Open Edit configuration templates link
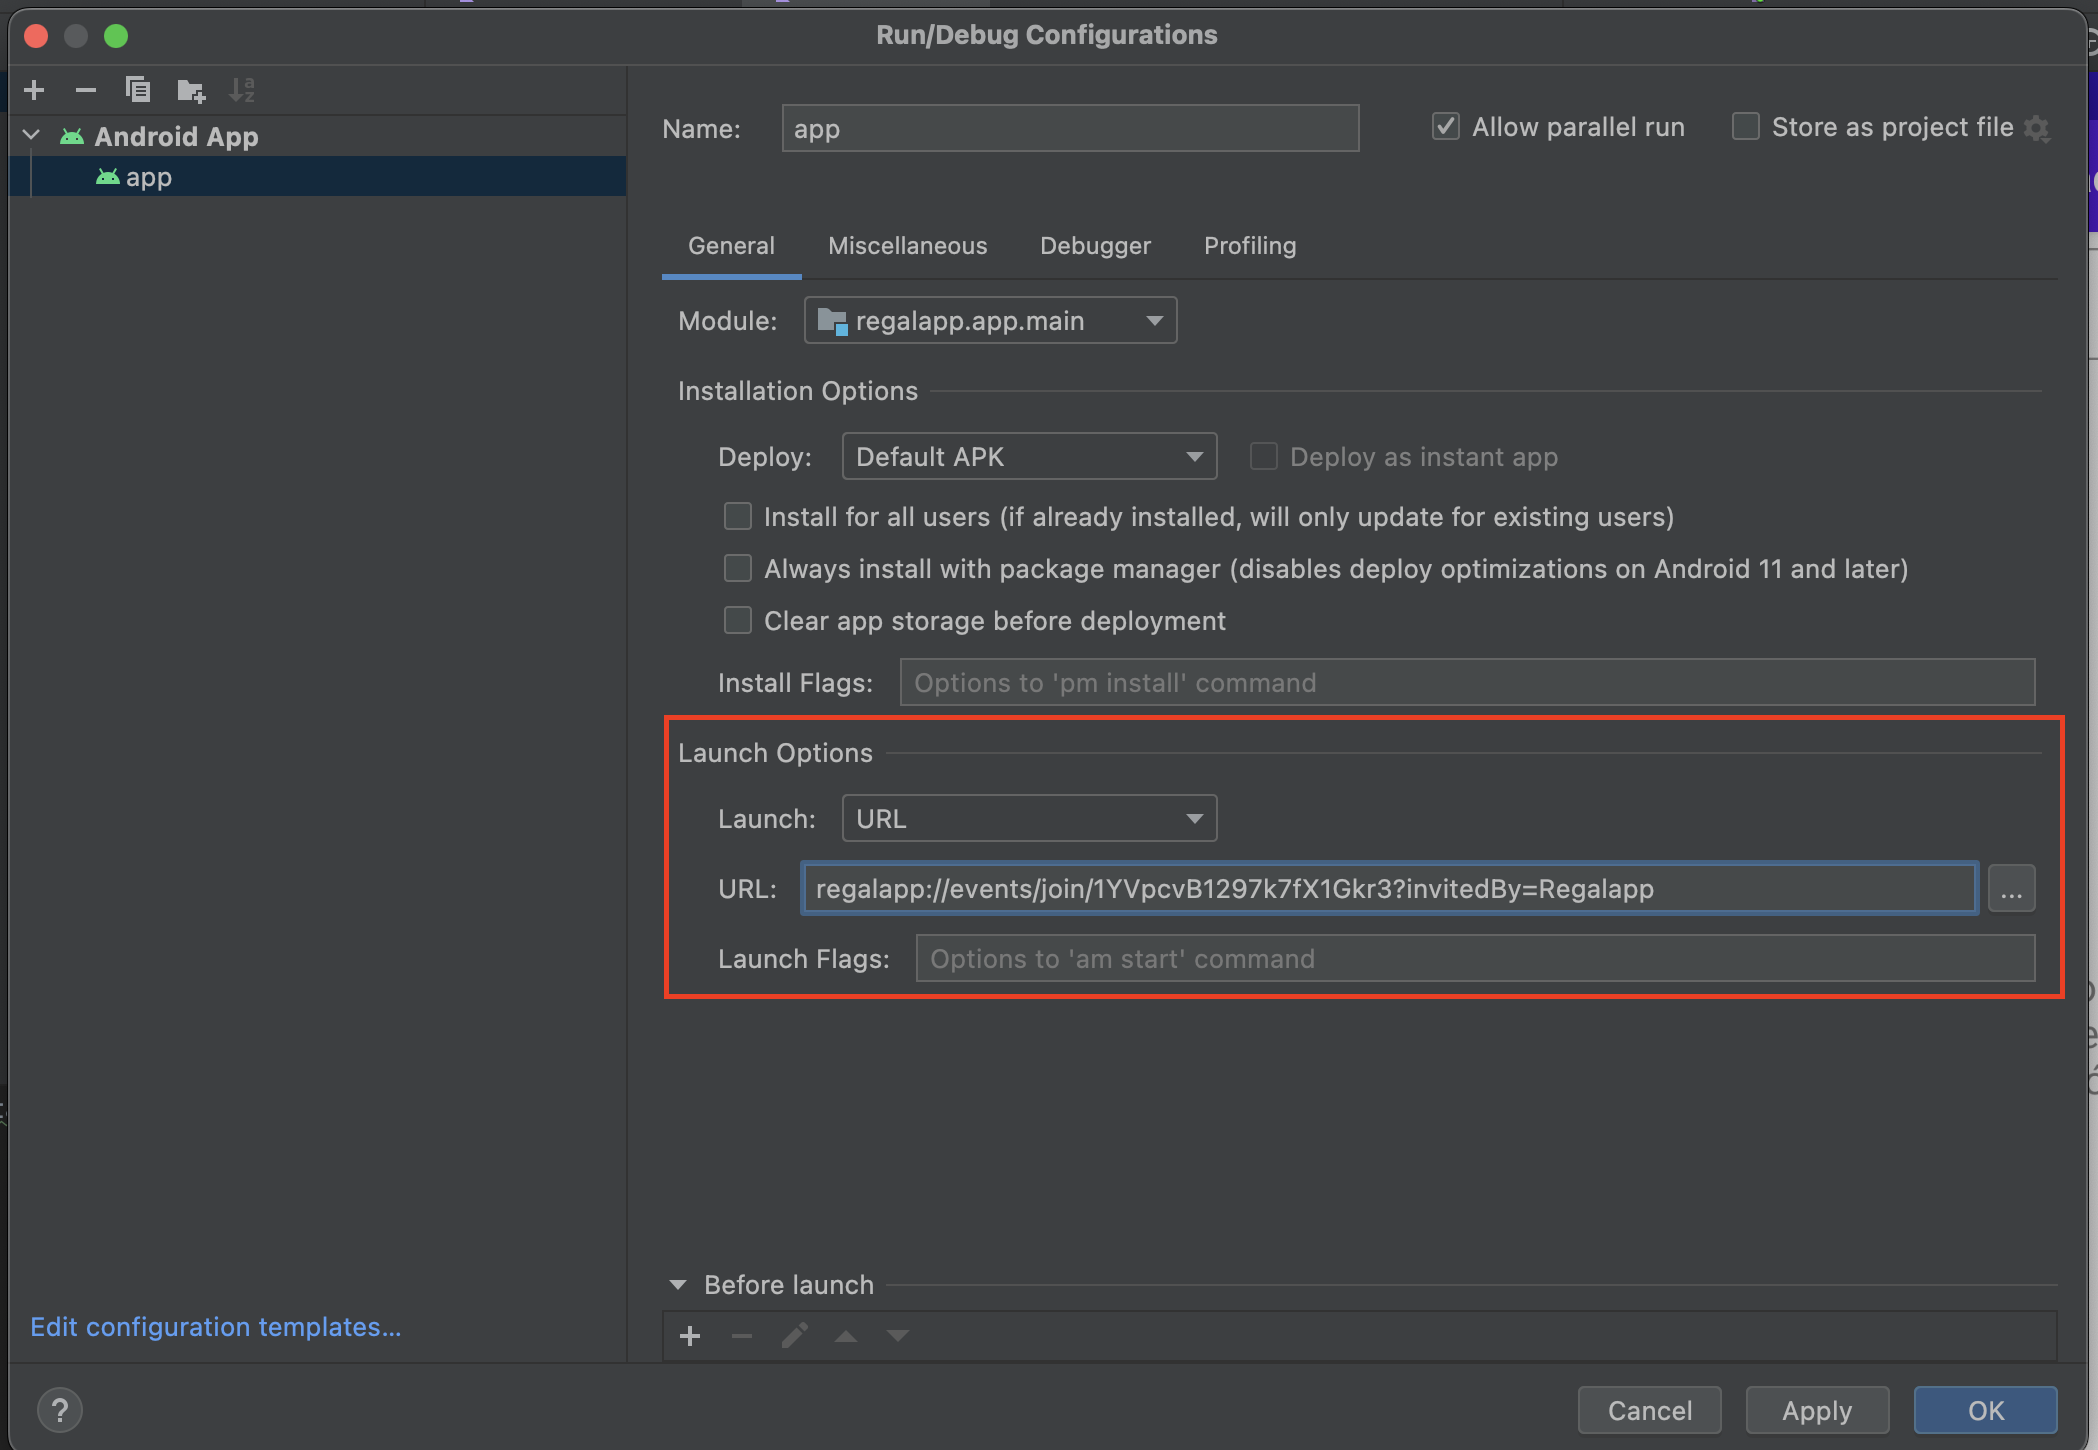This screenshot has height=1450, width=2098. [x=215, y=1327]
